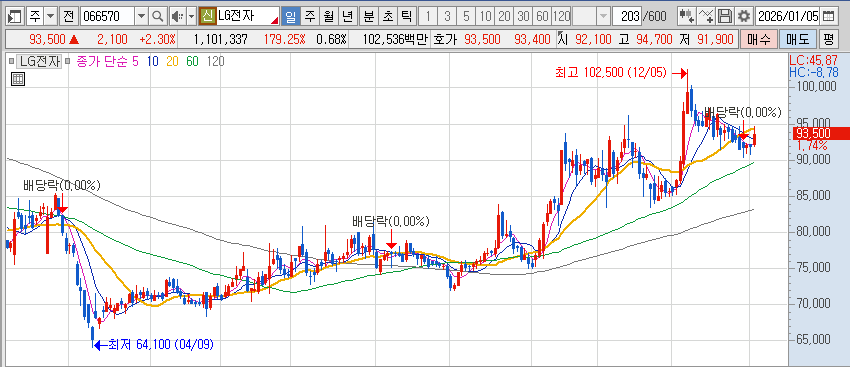This screenshot has height=367, width=850.
Task: Expand the speaker options dropdown arrow
Action: (191, 17)
